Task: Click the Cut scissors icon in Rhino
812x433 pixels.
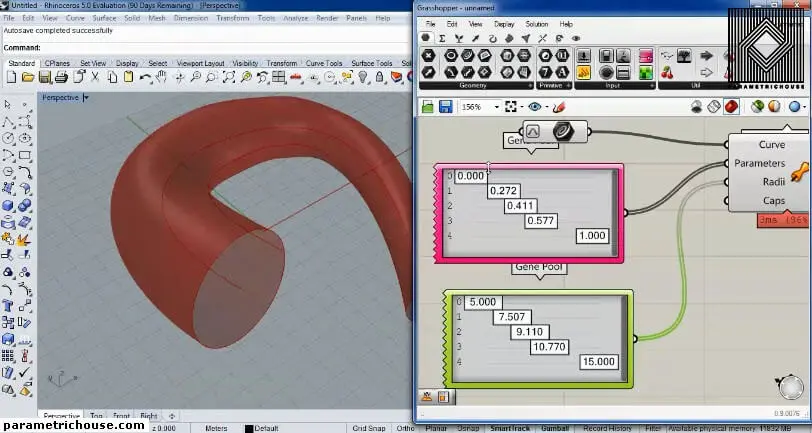Action: click(x=92, y=77)
